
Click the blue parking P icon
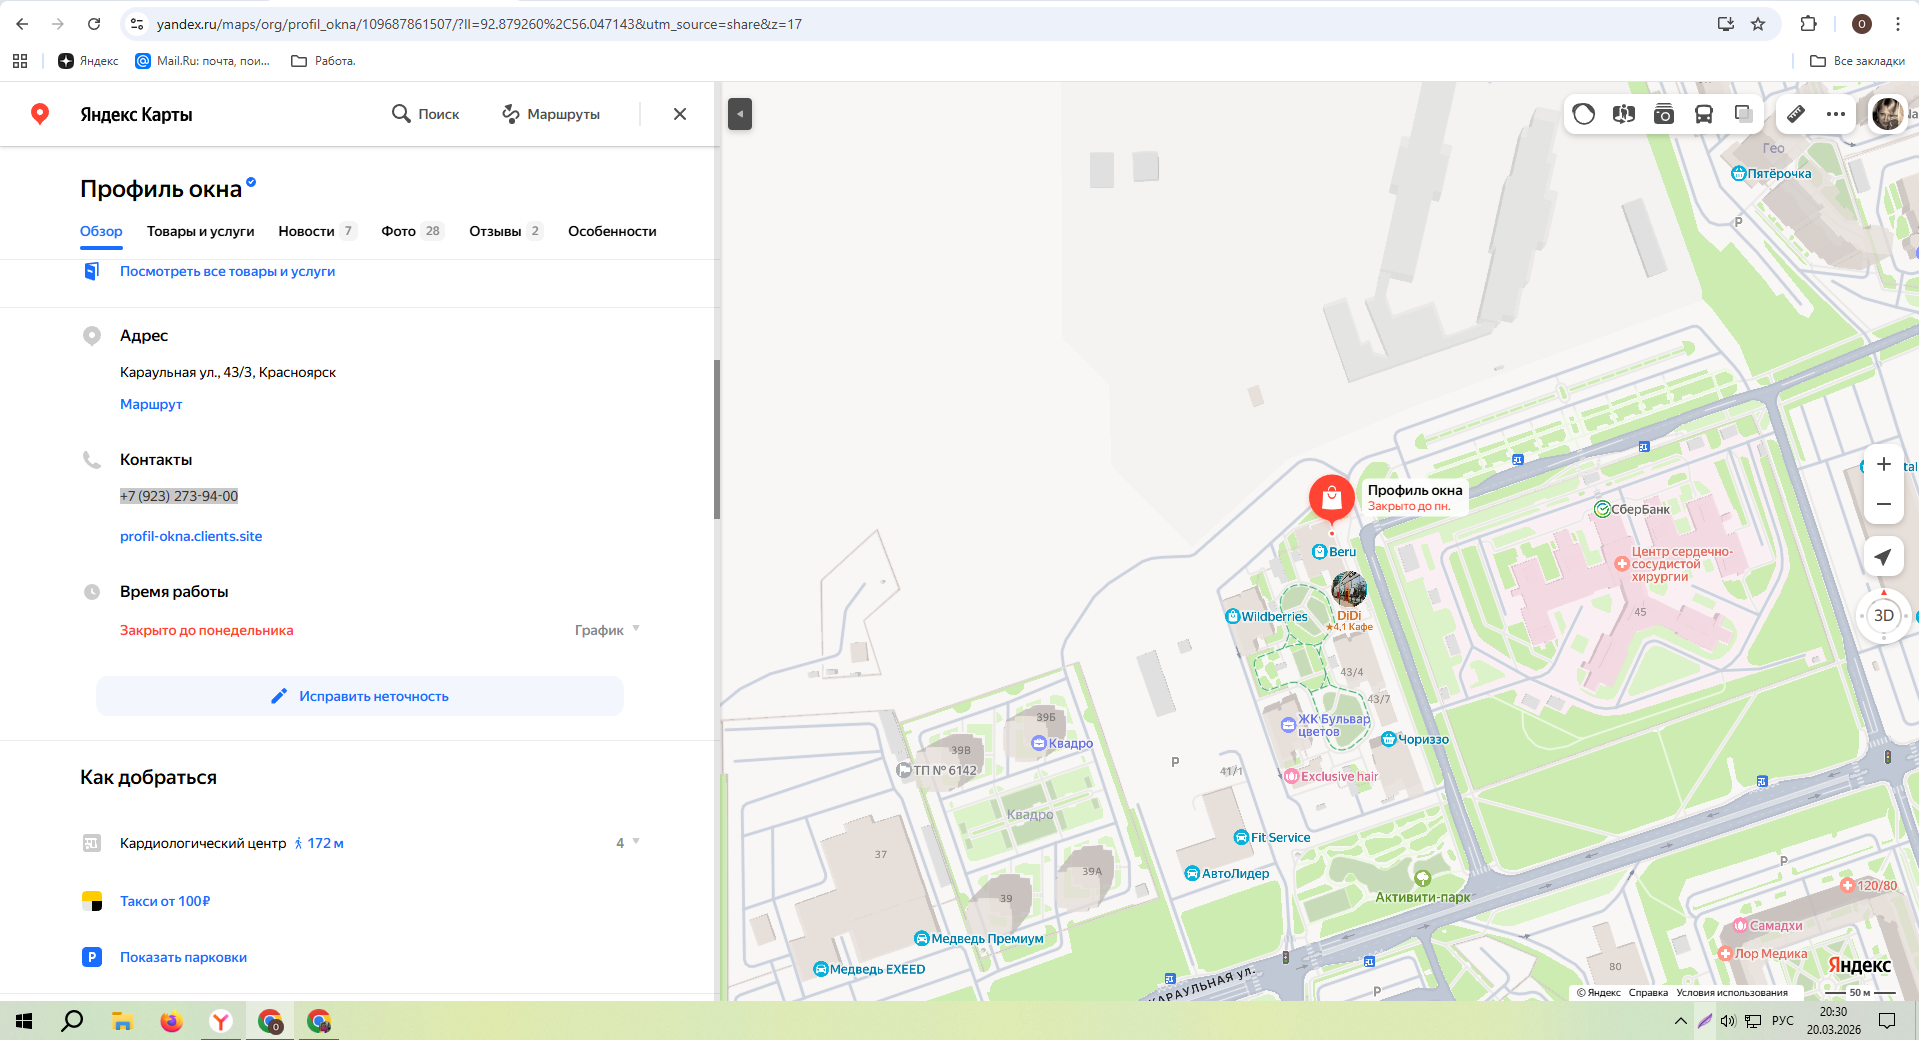92,957
